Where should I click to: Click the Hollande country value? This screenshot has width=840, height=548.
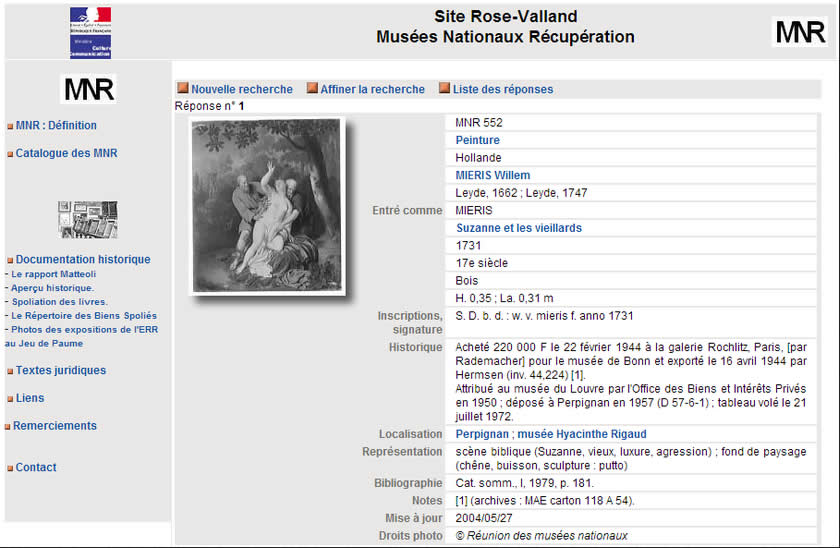tap(478, 158)
